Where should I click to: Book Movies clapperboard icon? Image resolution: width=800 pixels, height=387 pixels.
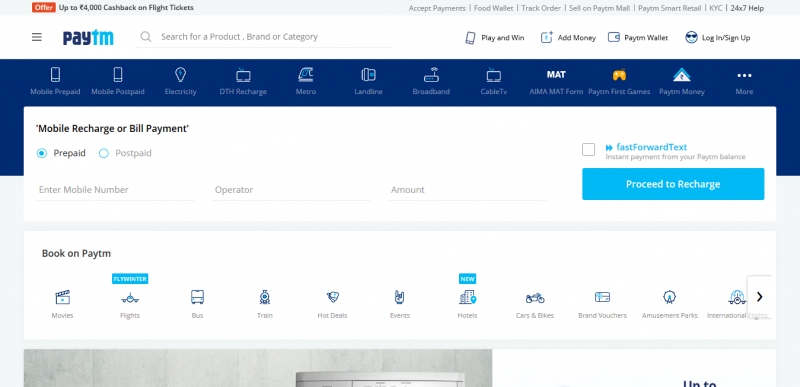pyautogui.click(x=62, y=297)
